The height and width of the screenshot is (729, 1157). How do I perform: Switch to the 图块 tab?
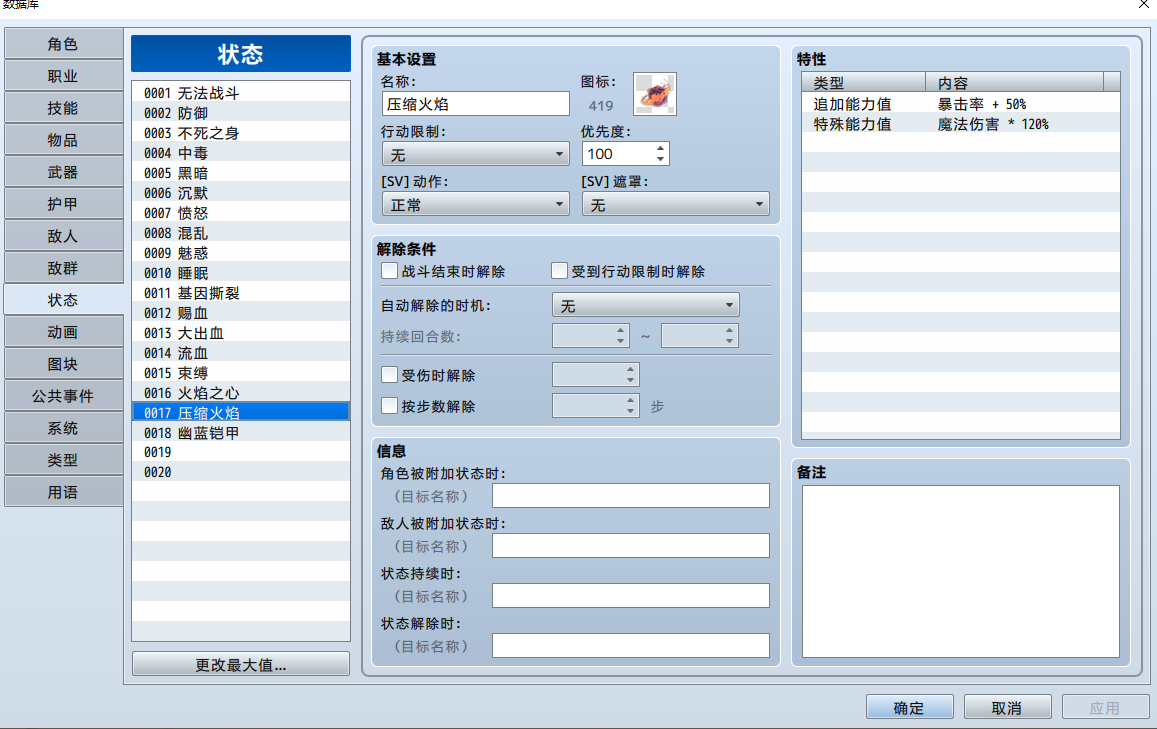pos(63,364)
